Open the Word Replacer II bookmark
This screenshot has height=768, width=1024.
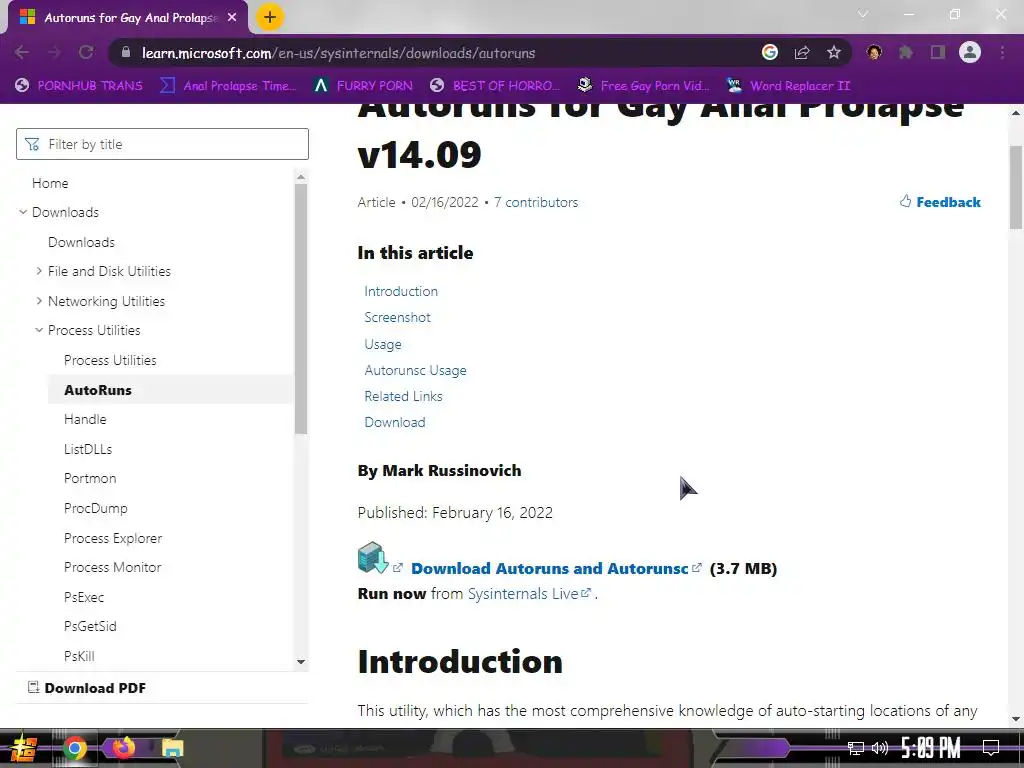[x=788, y=86]
